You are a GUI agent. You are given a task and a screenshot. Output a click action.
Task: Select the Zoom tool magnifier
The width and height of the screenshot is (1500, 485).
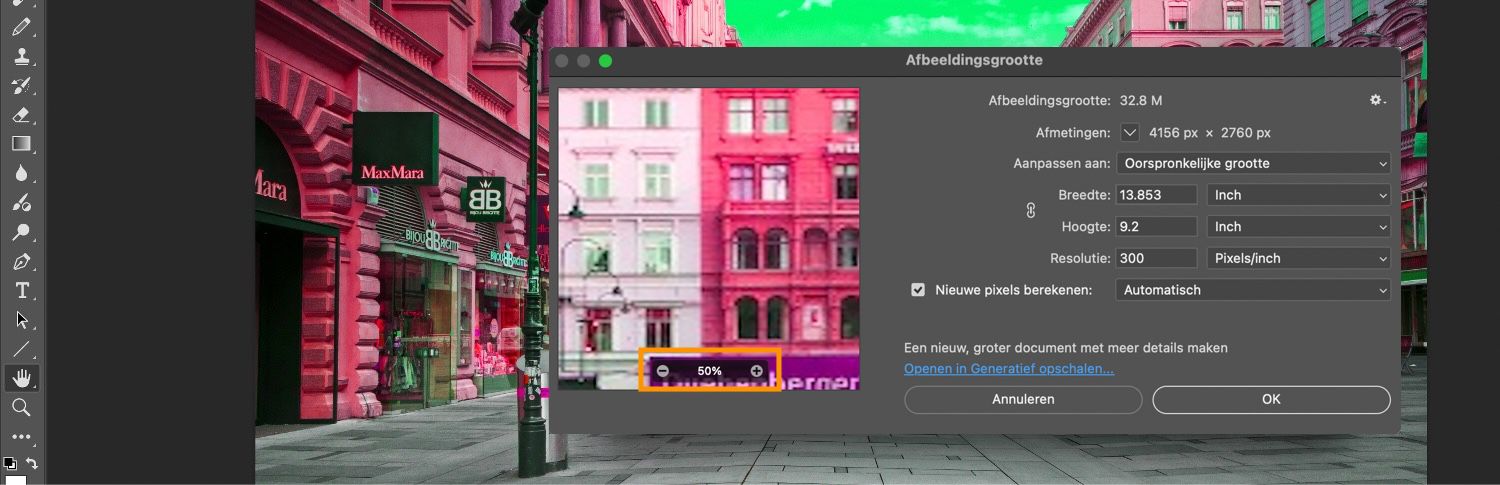(x=21, y=408)
